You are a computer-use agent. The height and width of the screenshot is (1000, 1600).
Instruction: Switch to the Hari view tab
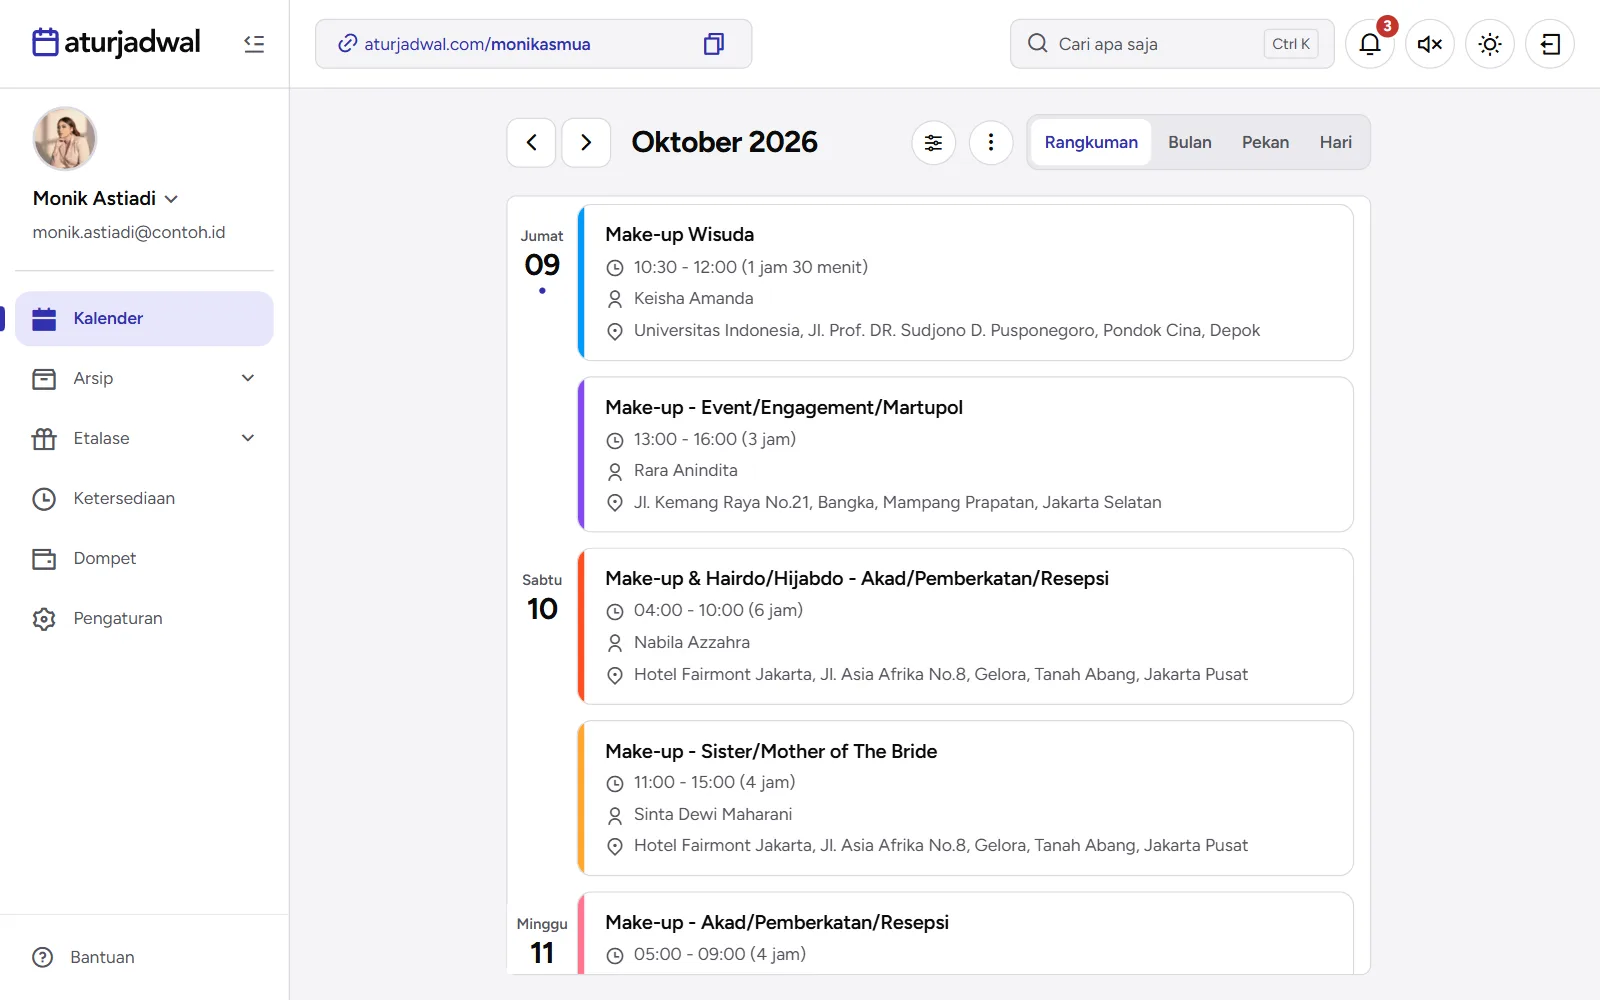(1335, 142)
